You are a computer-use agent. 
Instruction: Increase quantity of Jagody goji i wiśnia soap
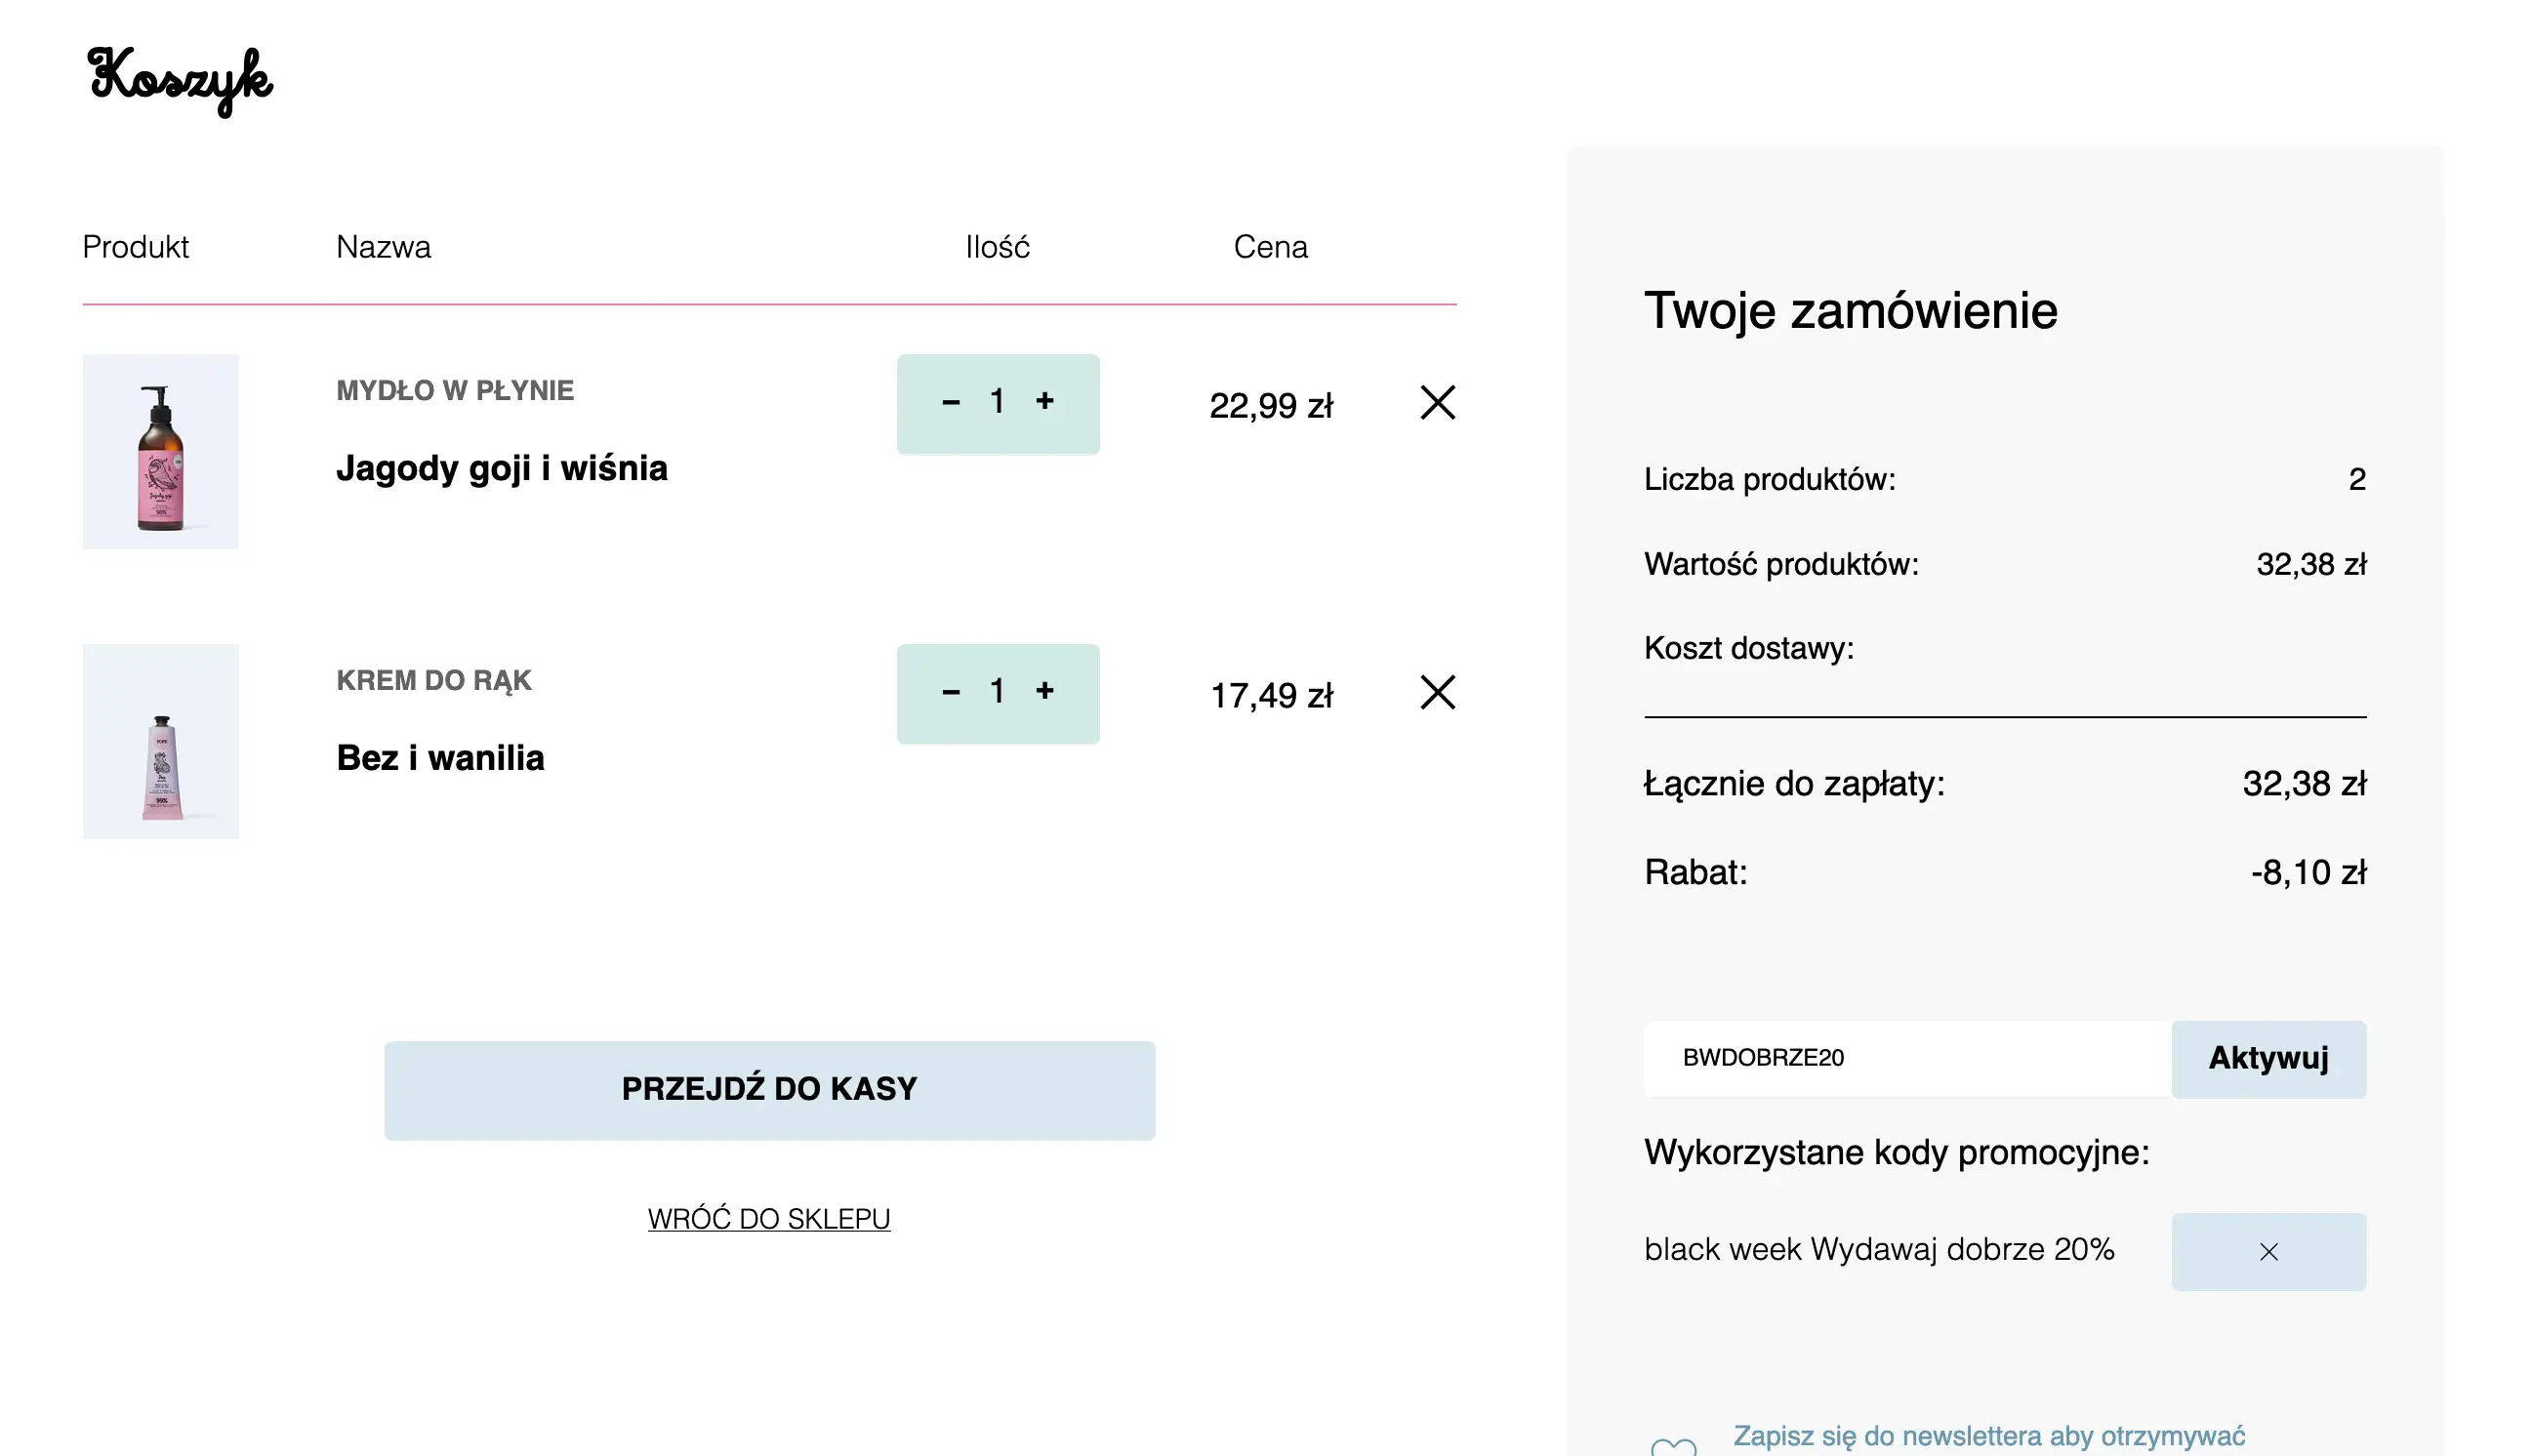1045,402
